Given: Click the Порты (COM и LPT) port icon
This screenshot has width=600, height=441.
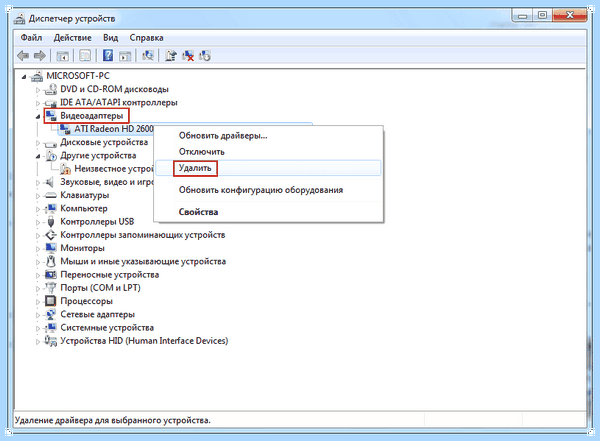Looking at the screenshot, I should [51, 288].
